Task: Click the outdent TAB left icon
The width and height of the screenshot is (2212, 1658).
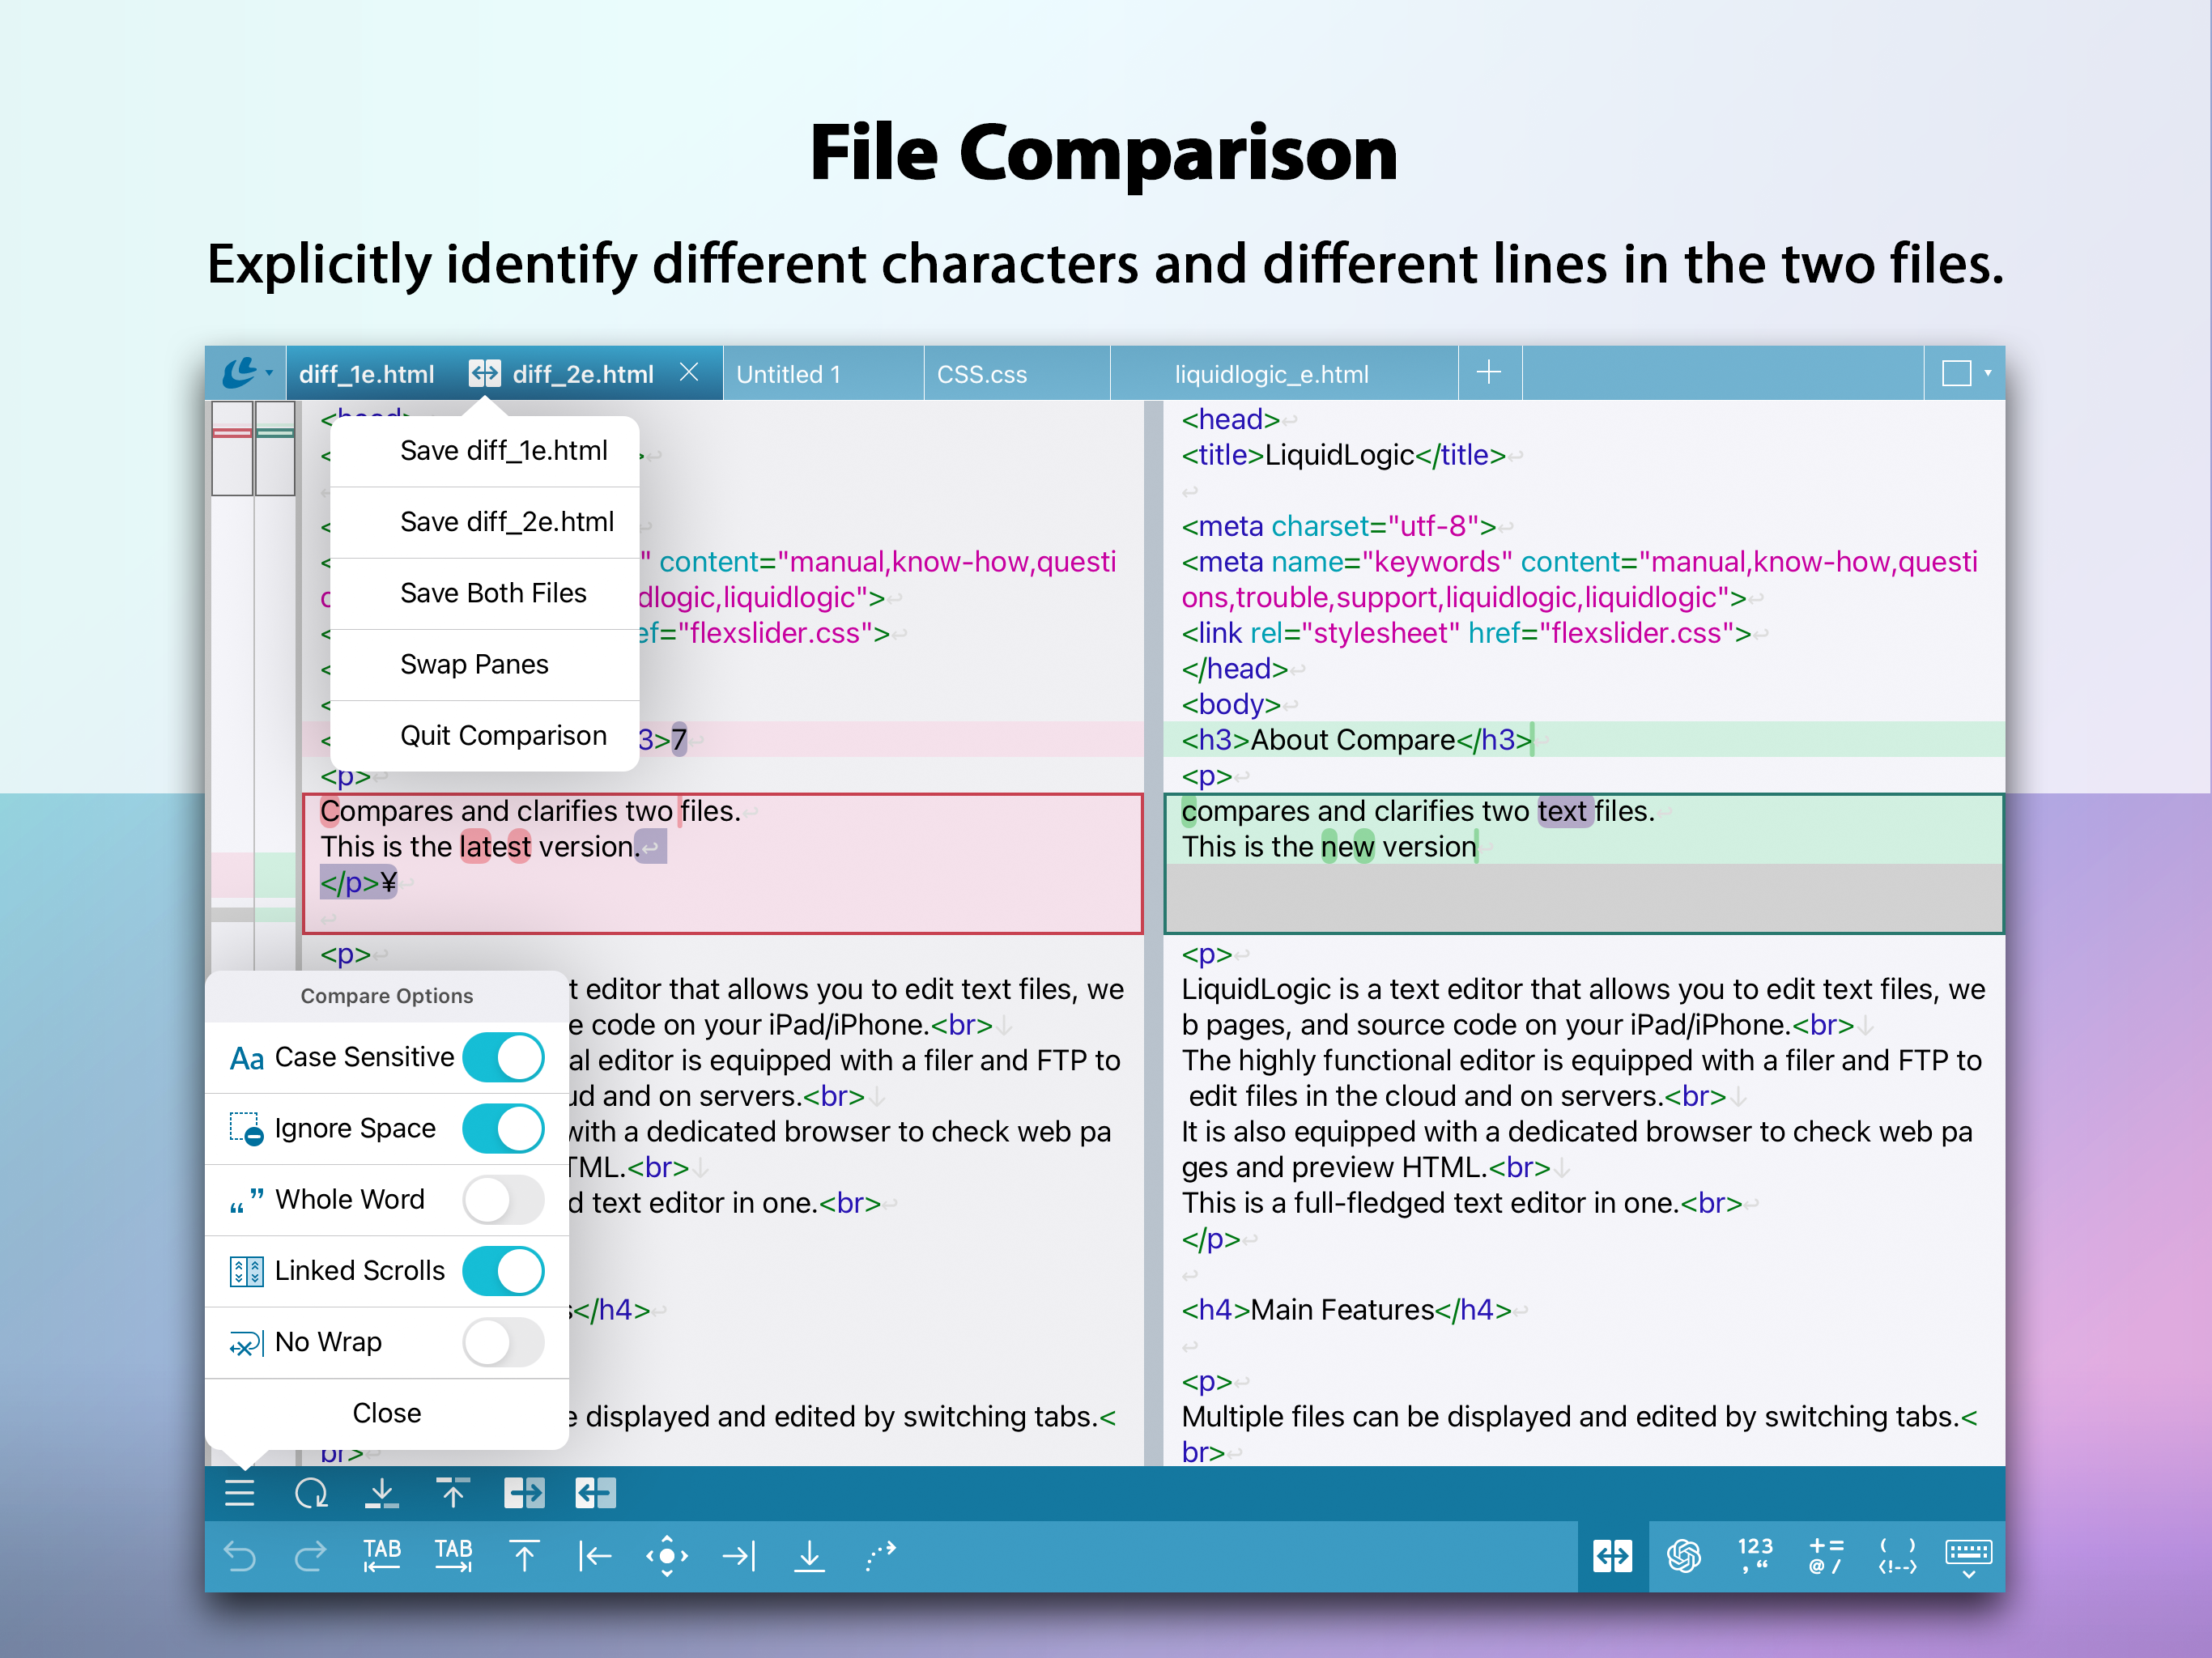Action: pos(382,1555)
